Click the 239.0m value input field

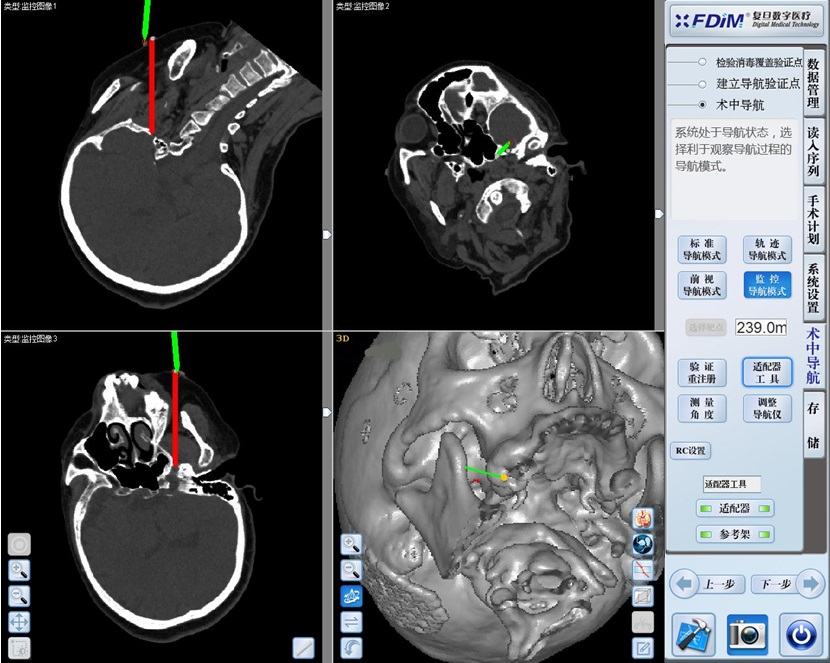(761, 327)
